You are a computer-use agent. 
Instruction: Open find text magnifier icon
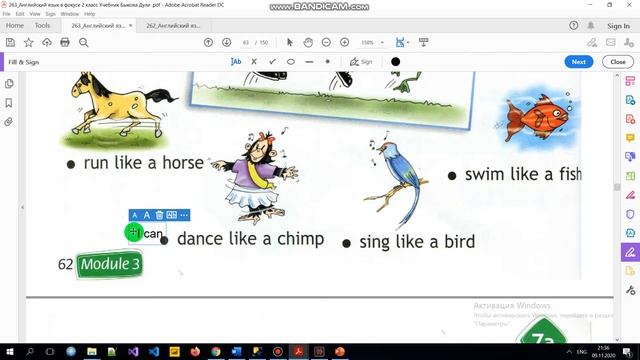pyautogui.click(x=84, y=42)
